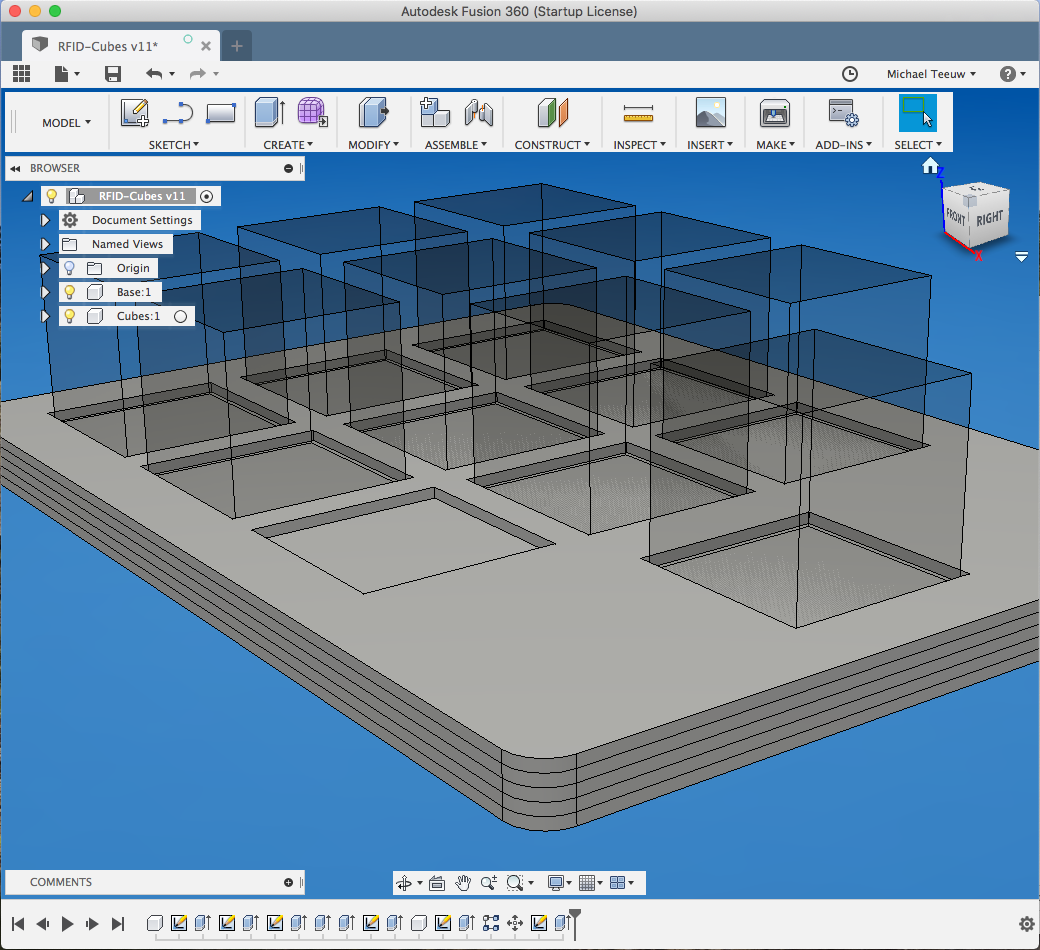The width and height of the screenshot is (1040, 950).
Task: Click the save icon in the top bar
Action: [113, 74]
